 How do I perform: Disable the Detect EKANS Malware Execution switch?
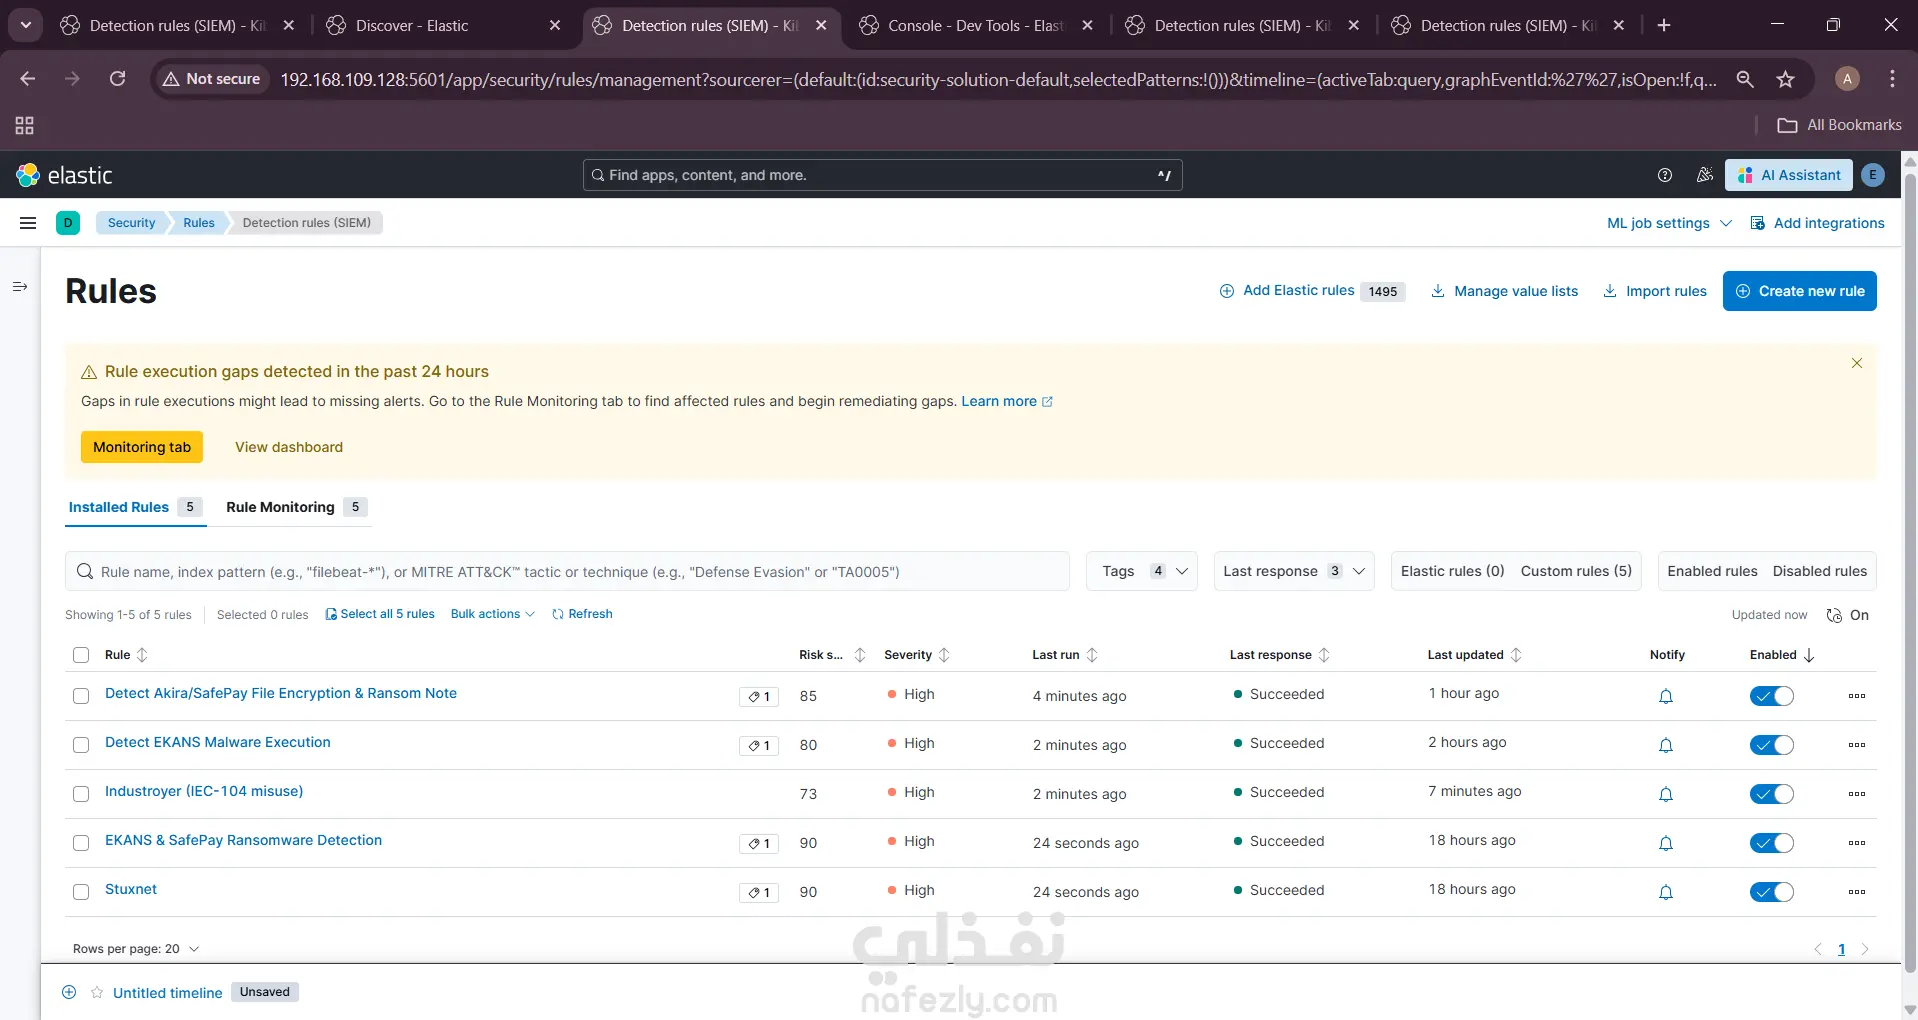tap(1772, 745)
